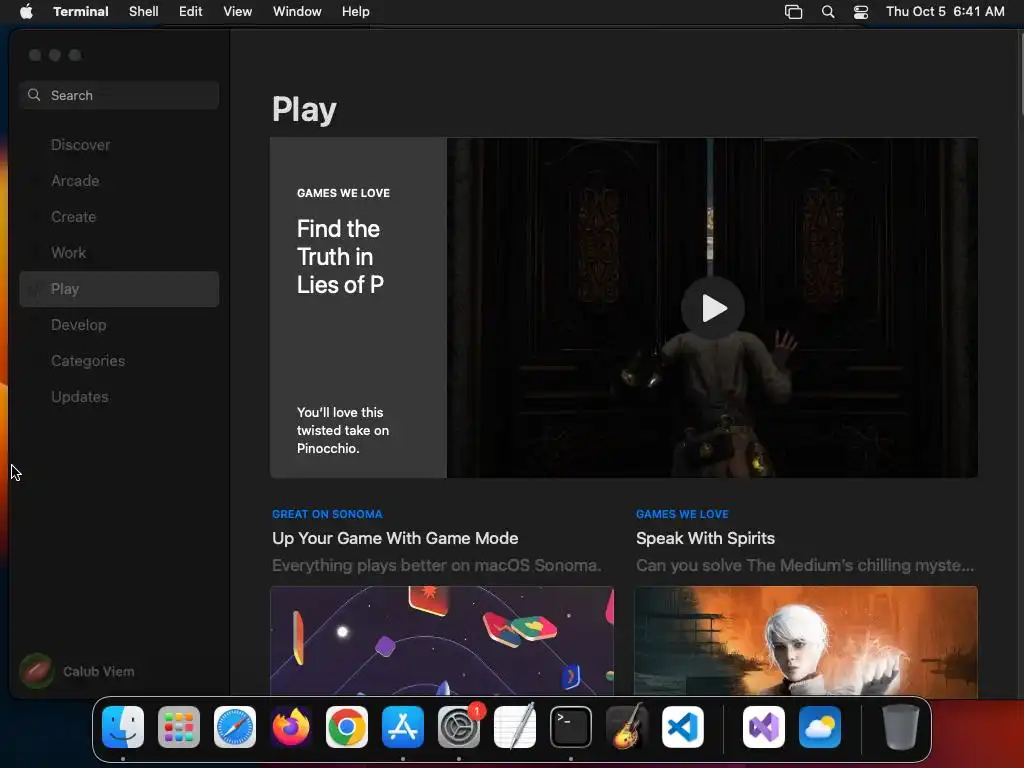Click the Play page heading
The image size is (1024, 768).
tap(304, 109)
